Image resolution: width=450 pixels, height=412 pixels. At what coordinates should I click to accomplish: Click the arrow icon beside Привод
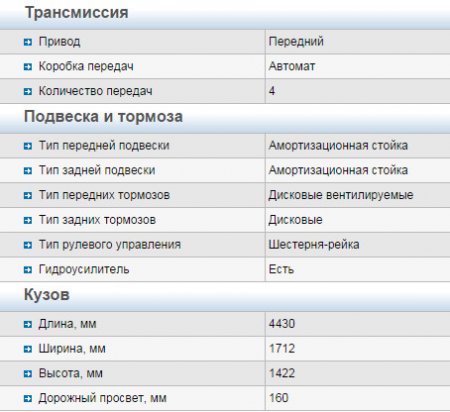28,42
